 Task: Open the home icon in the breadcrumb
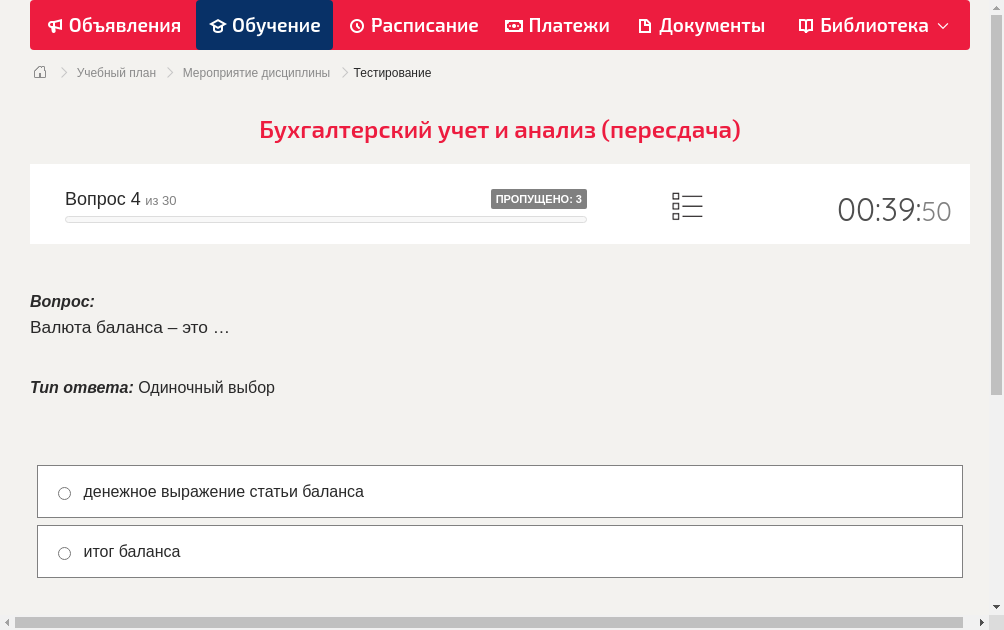click(x=40, y=72)
